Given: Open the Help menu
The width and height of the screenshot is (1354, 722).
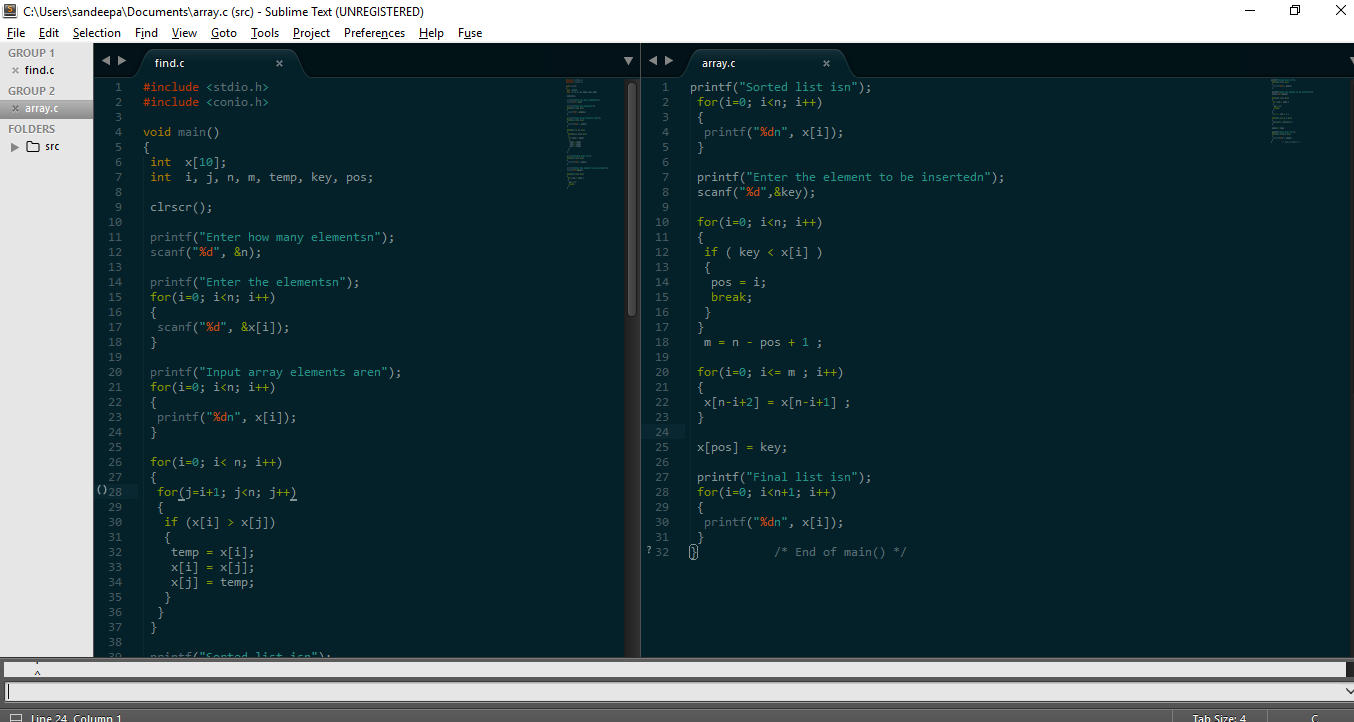Looking at the screenshot, I should [431, 33].
